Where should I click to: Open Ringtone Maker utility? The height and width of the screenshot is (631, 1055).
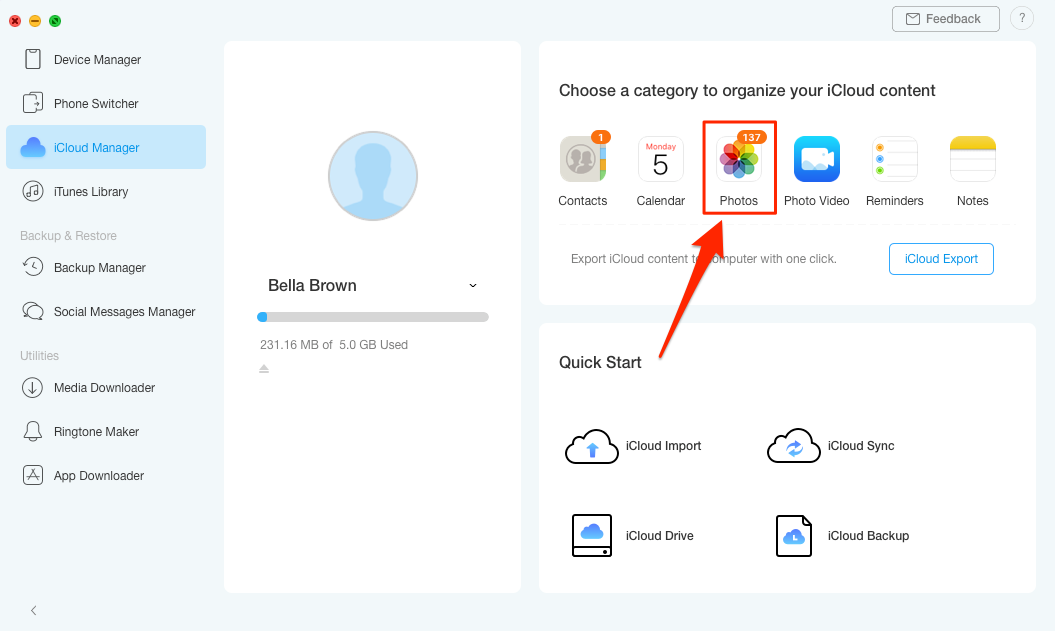click(x=106, y=431)
